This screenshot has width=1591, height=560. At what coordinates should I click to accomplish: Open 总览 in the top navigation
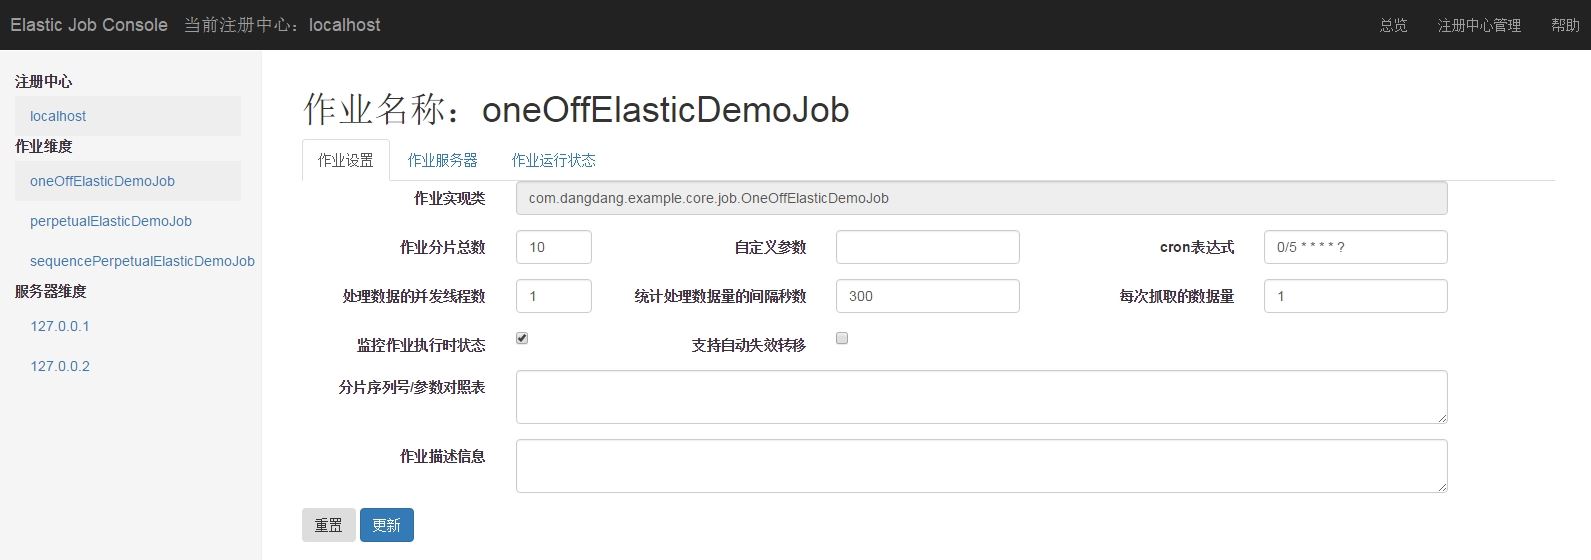click(1393, 25)
